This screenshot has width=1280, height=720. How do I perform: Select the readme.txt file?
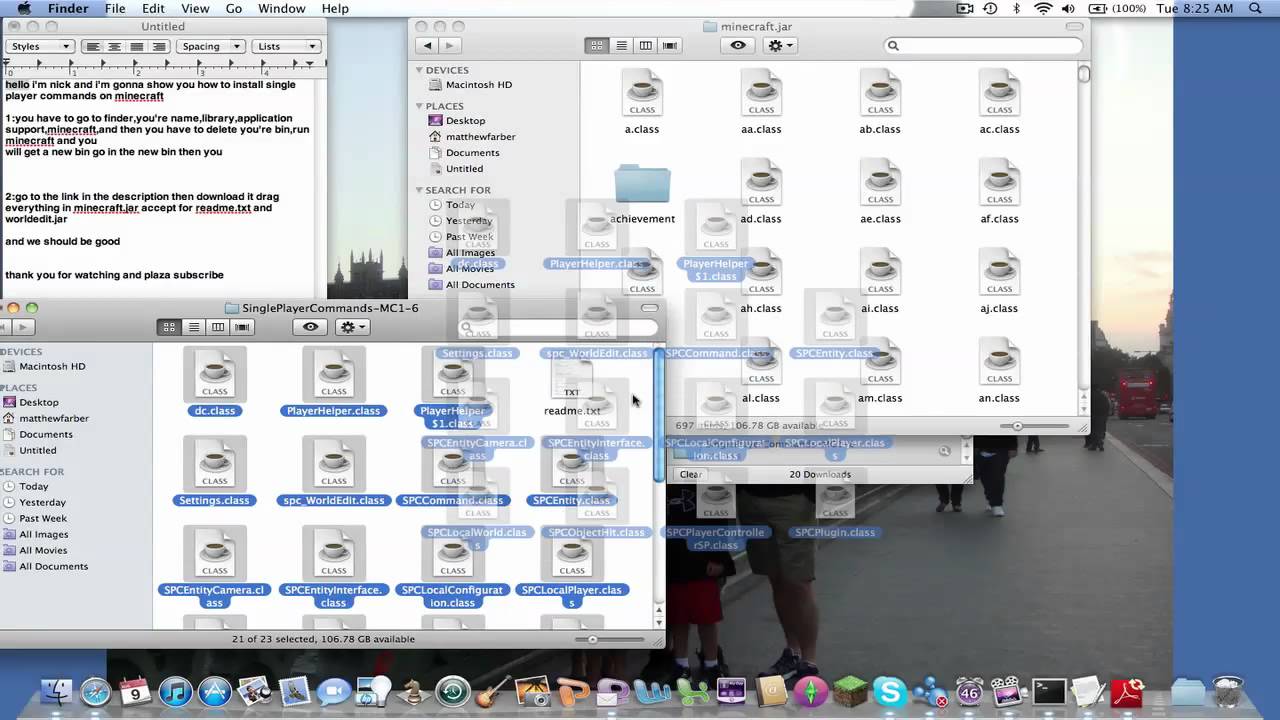tap(572, 388)
